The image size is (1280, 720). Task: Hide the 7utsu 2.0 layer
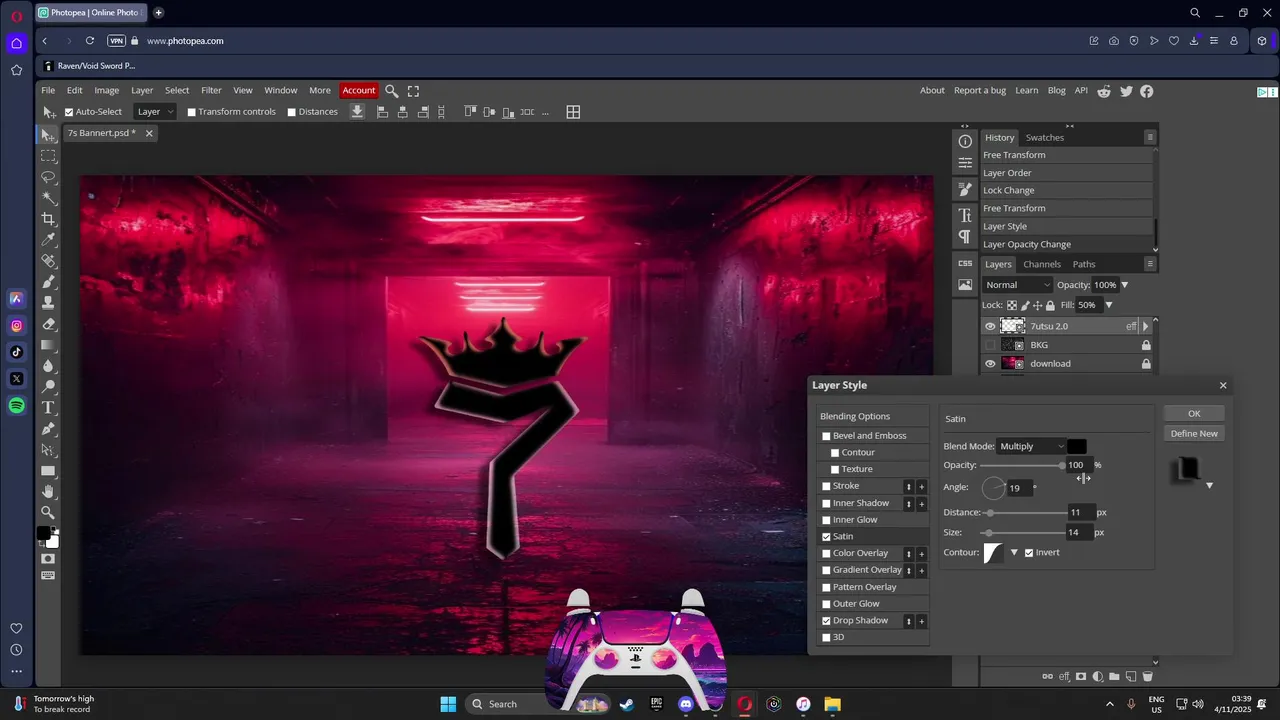(990, 326)
